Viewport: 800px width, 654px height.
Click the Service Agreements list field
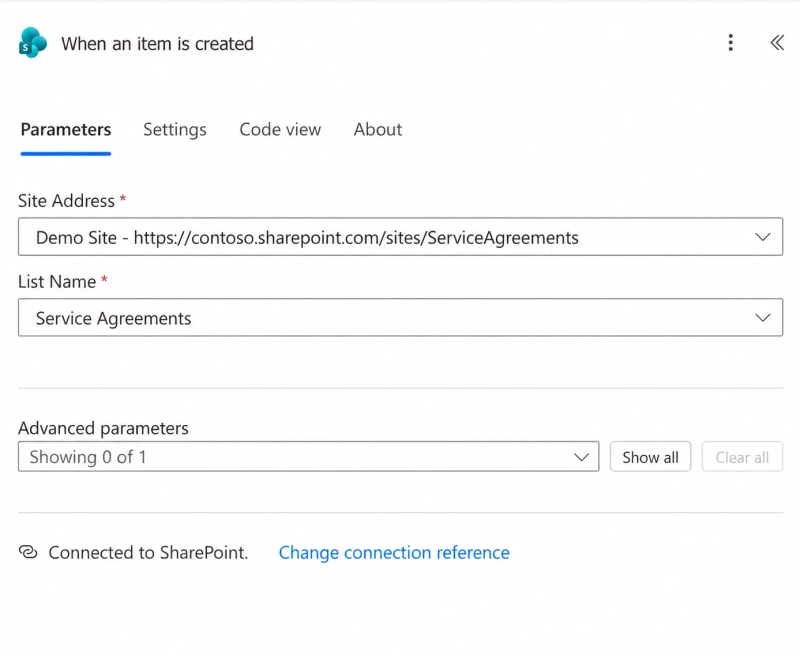pyautogui.click(x=400, y=318)
